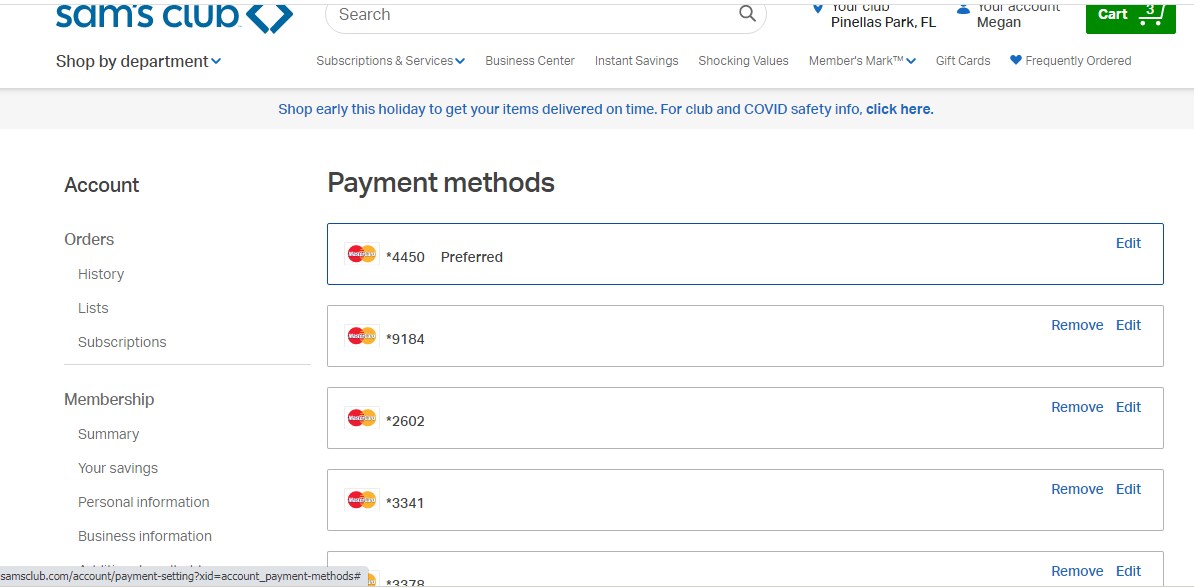The width and height of the screenshot is (1194, 587).
Task: Edit the preferred card *4450
Action: click(1129, 243)
